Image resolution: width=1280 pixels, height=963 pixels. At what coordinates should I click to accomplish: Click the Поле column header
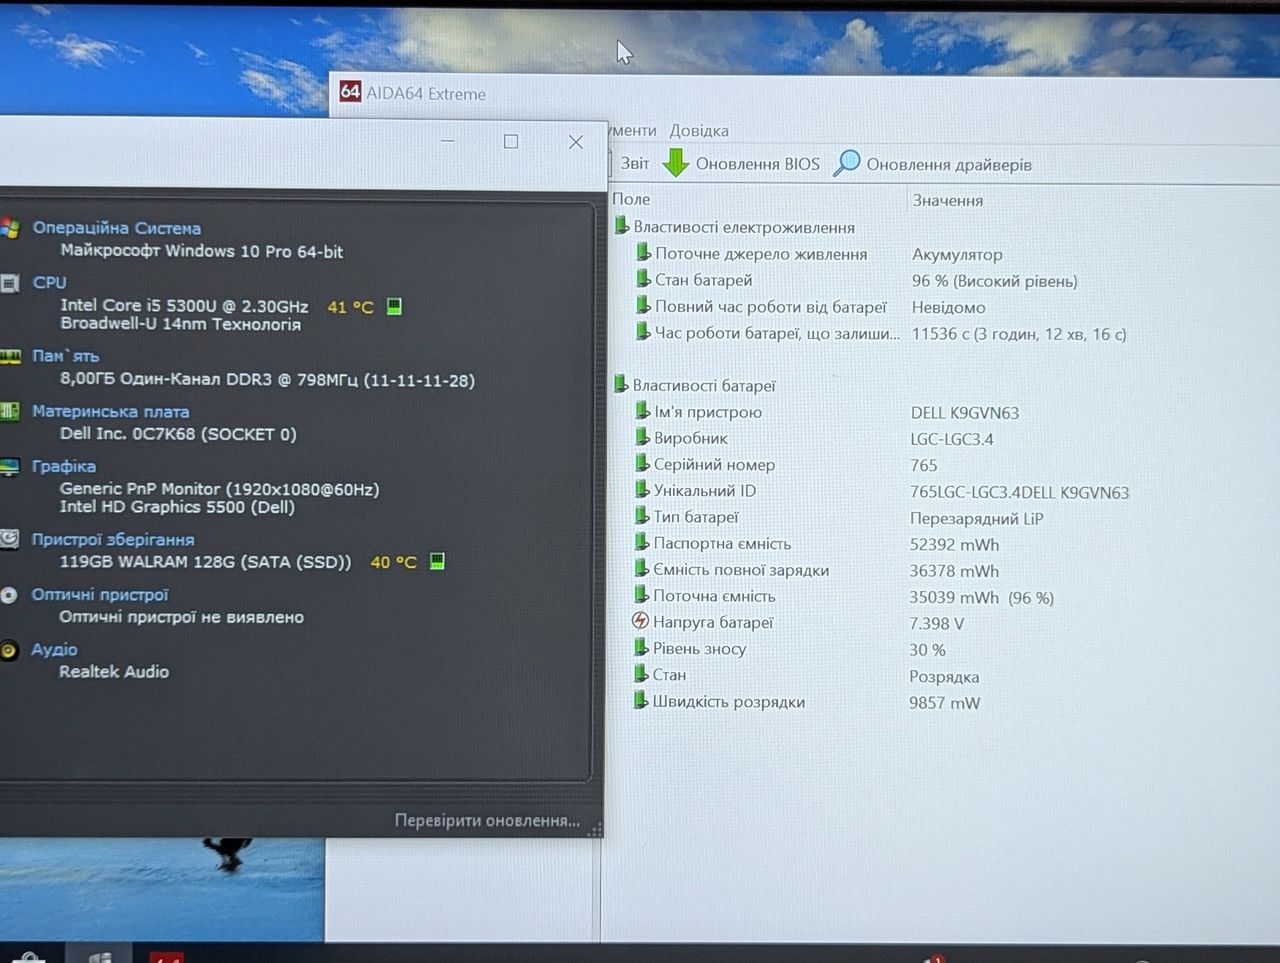tap(631, 199)
